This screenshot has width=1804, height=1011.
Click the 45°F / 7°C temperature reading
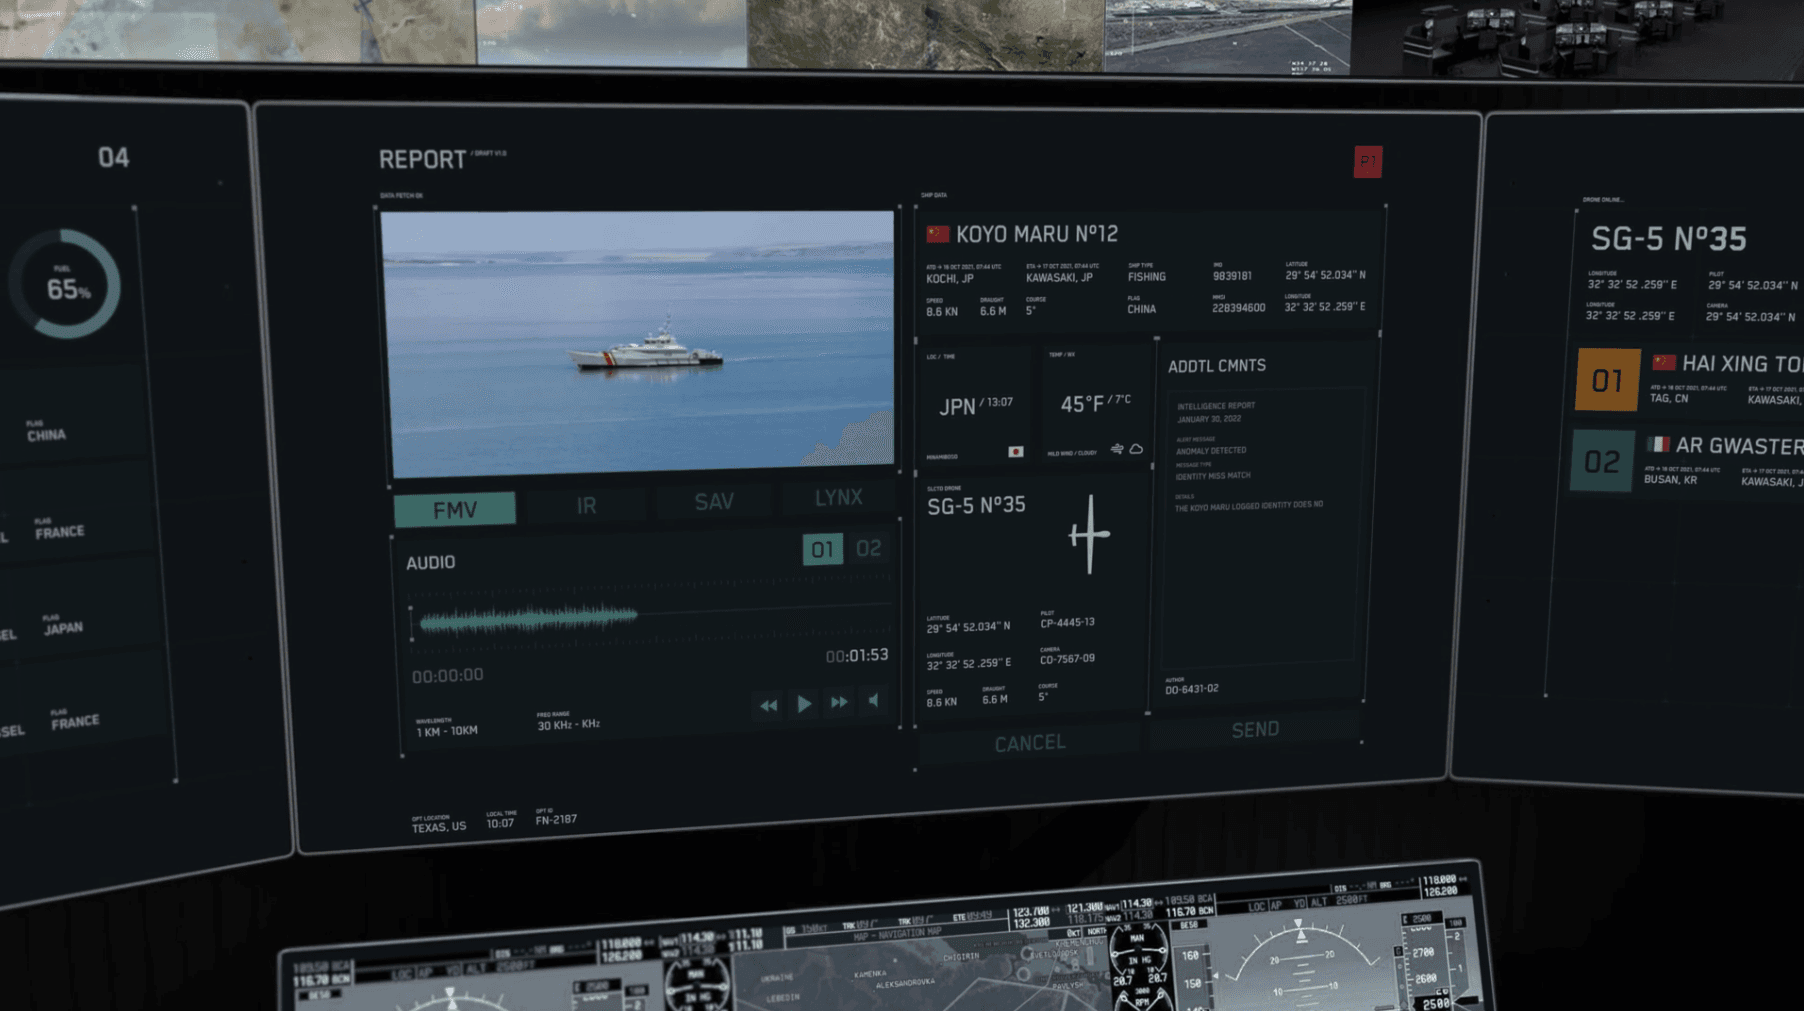pyautogui.click(x=1095, y=403)
